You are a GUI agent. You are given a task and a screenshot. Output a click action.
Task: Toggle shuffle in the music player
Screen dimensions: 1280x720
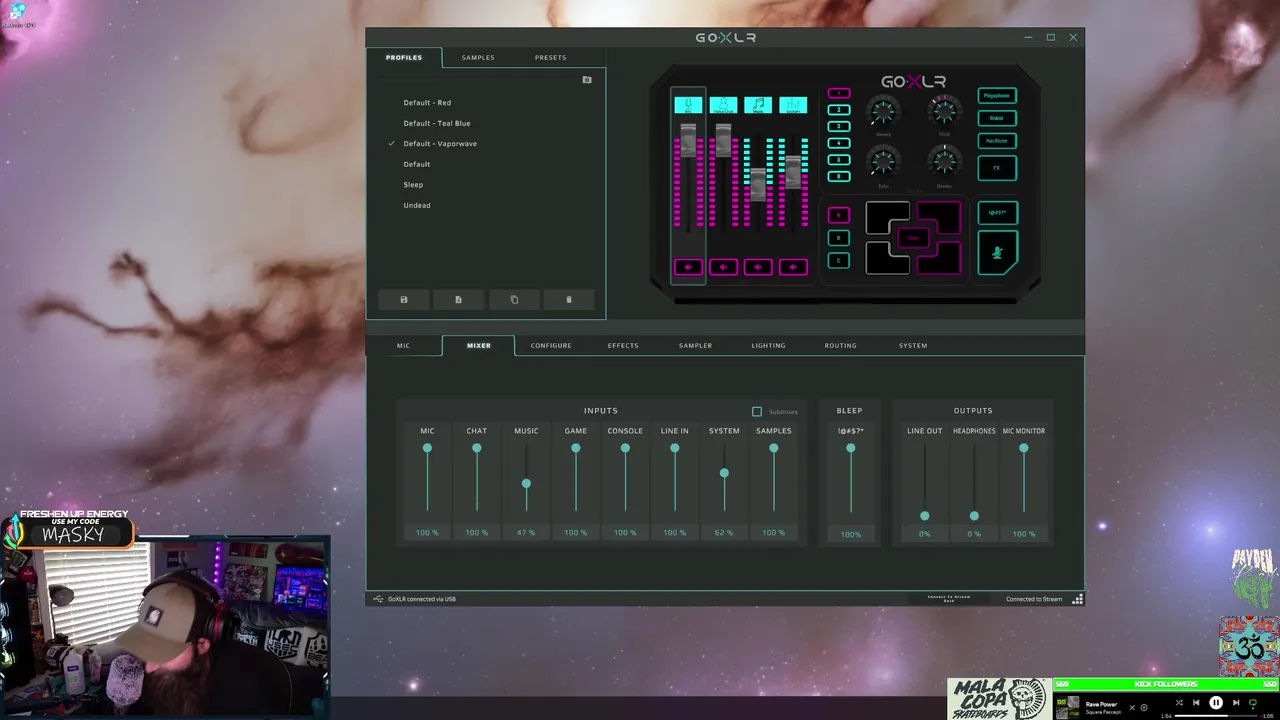1179,703
